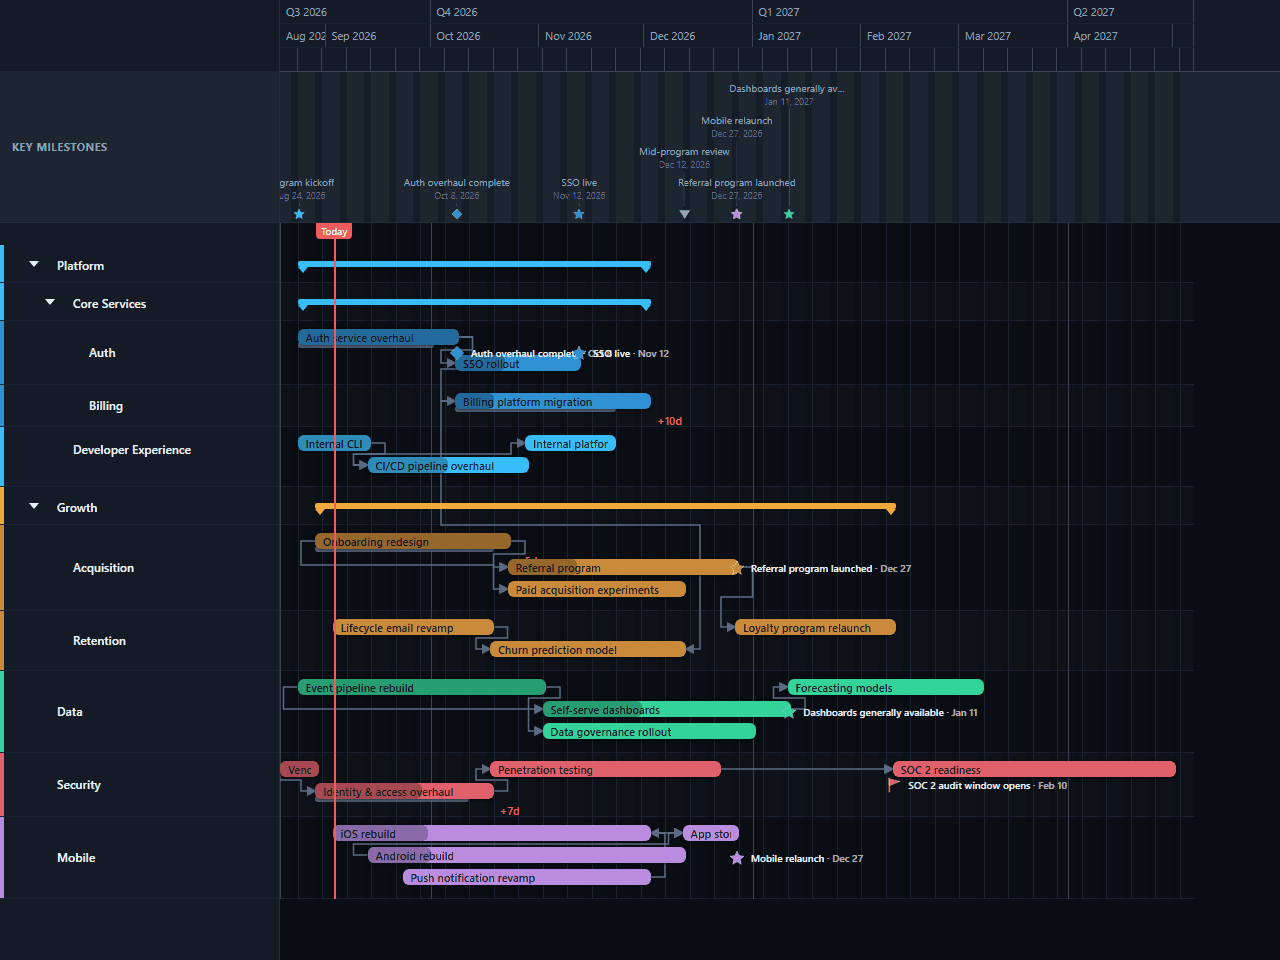Select the Mid-program review triangle marker
1280x960 pixels.
[685, 214]
